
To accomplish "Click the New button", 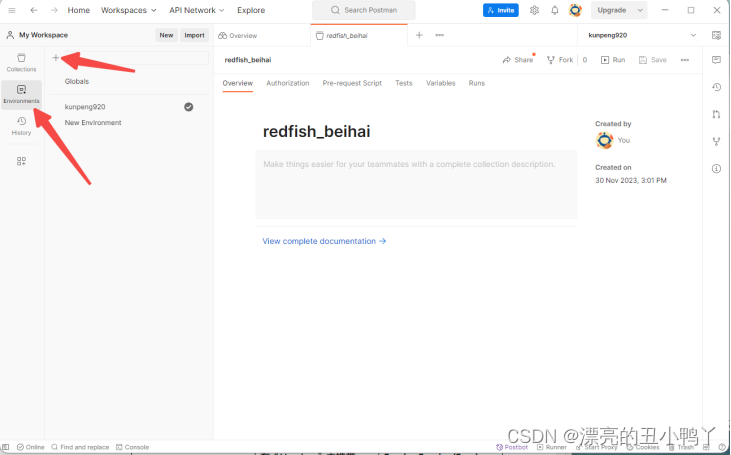I will tap(166, 35).
